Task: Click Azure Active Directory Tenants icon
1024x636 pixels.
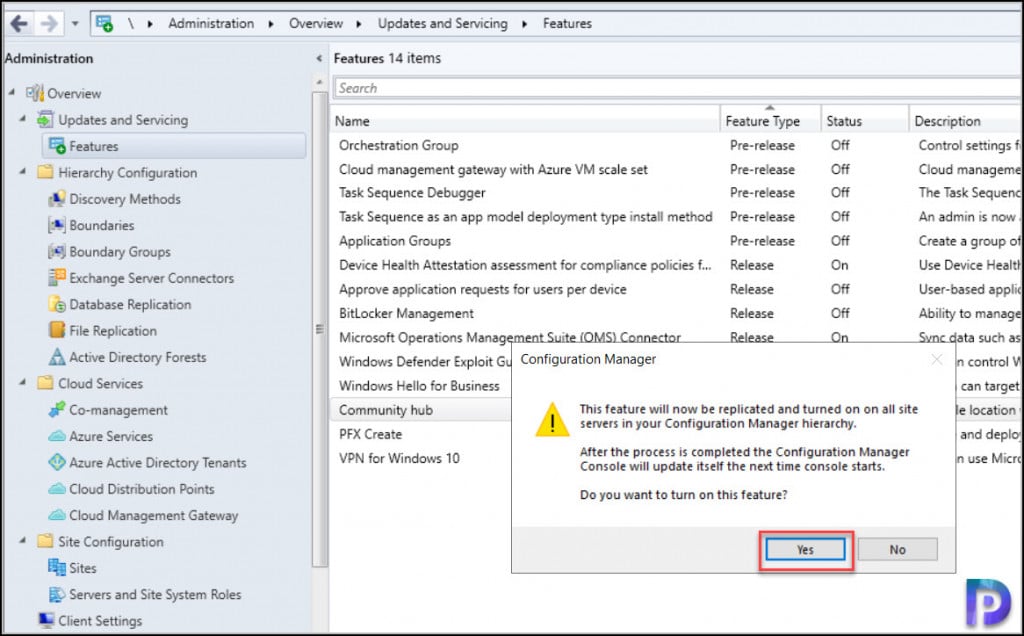Action: click(x=57, y=462)
